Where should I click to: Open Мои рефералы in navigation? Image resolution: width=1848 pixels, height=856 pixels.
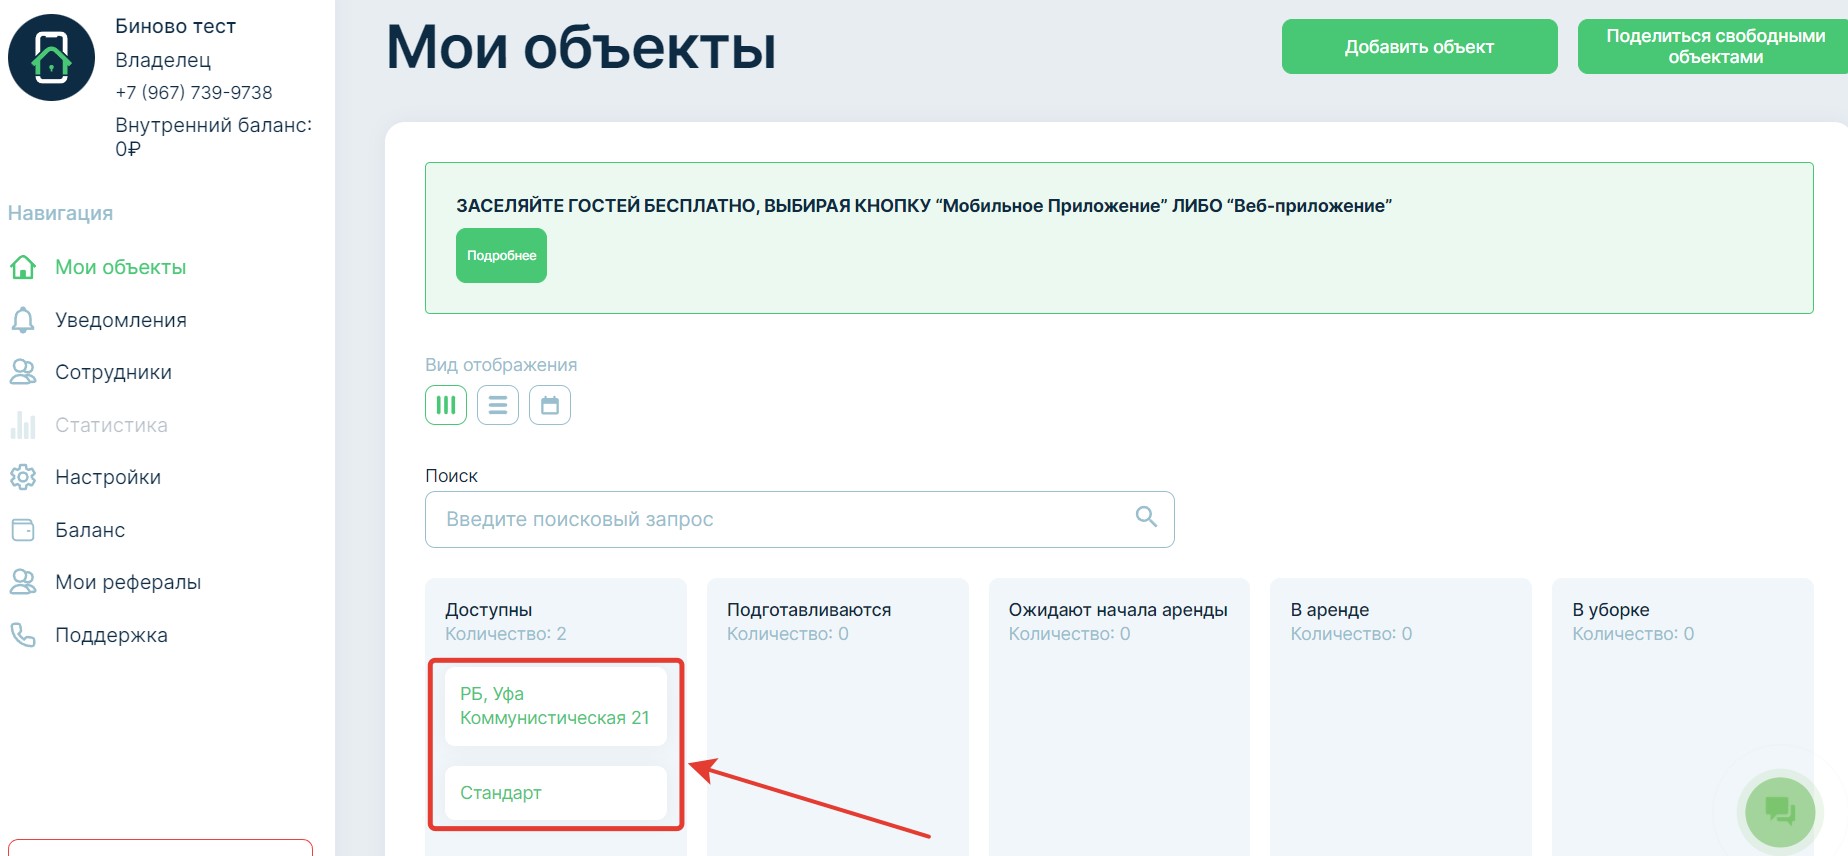pyautogui.click(x=128, y=582)
